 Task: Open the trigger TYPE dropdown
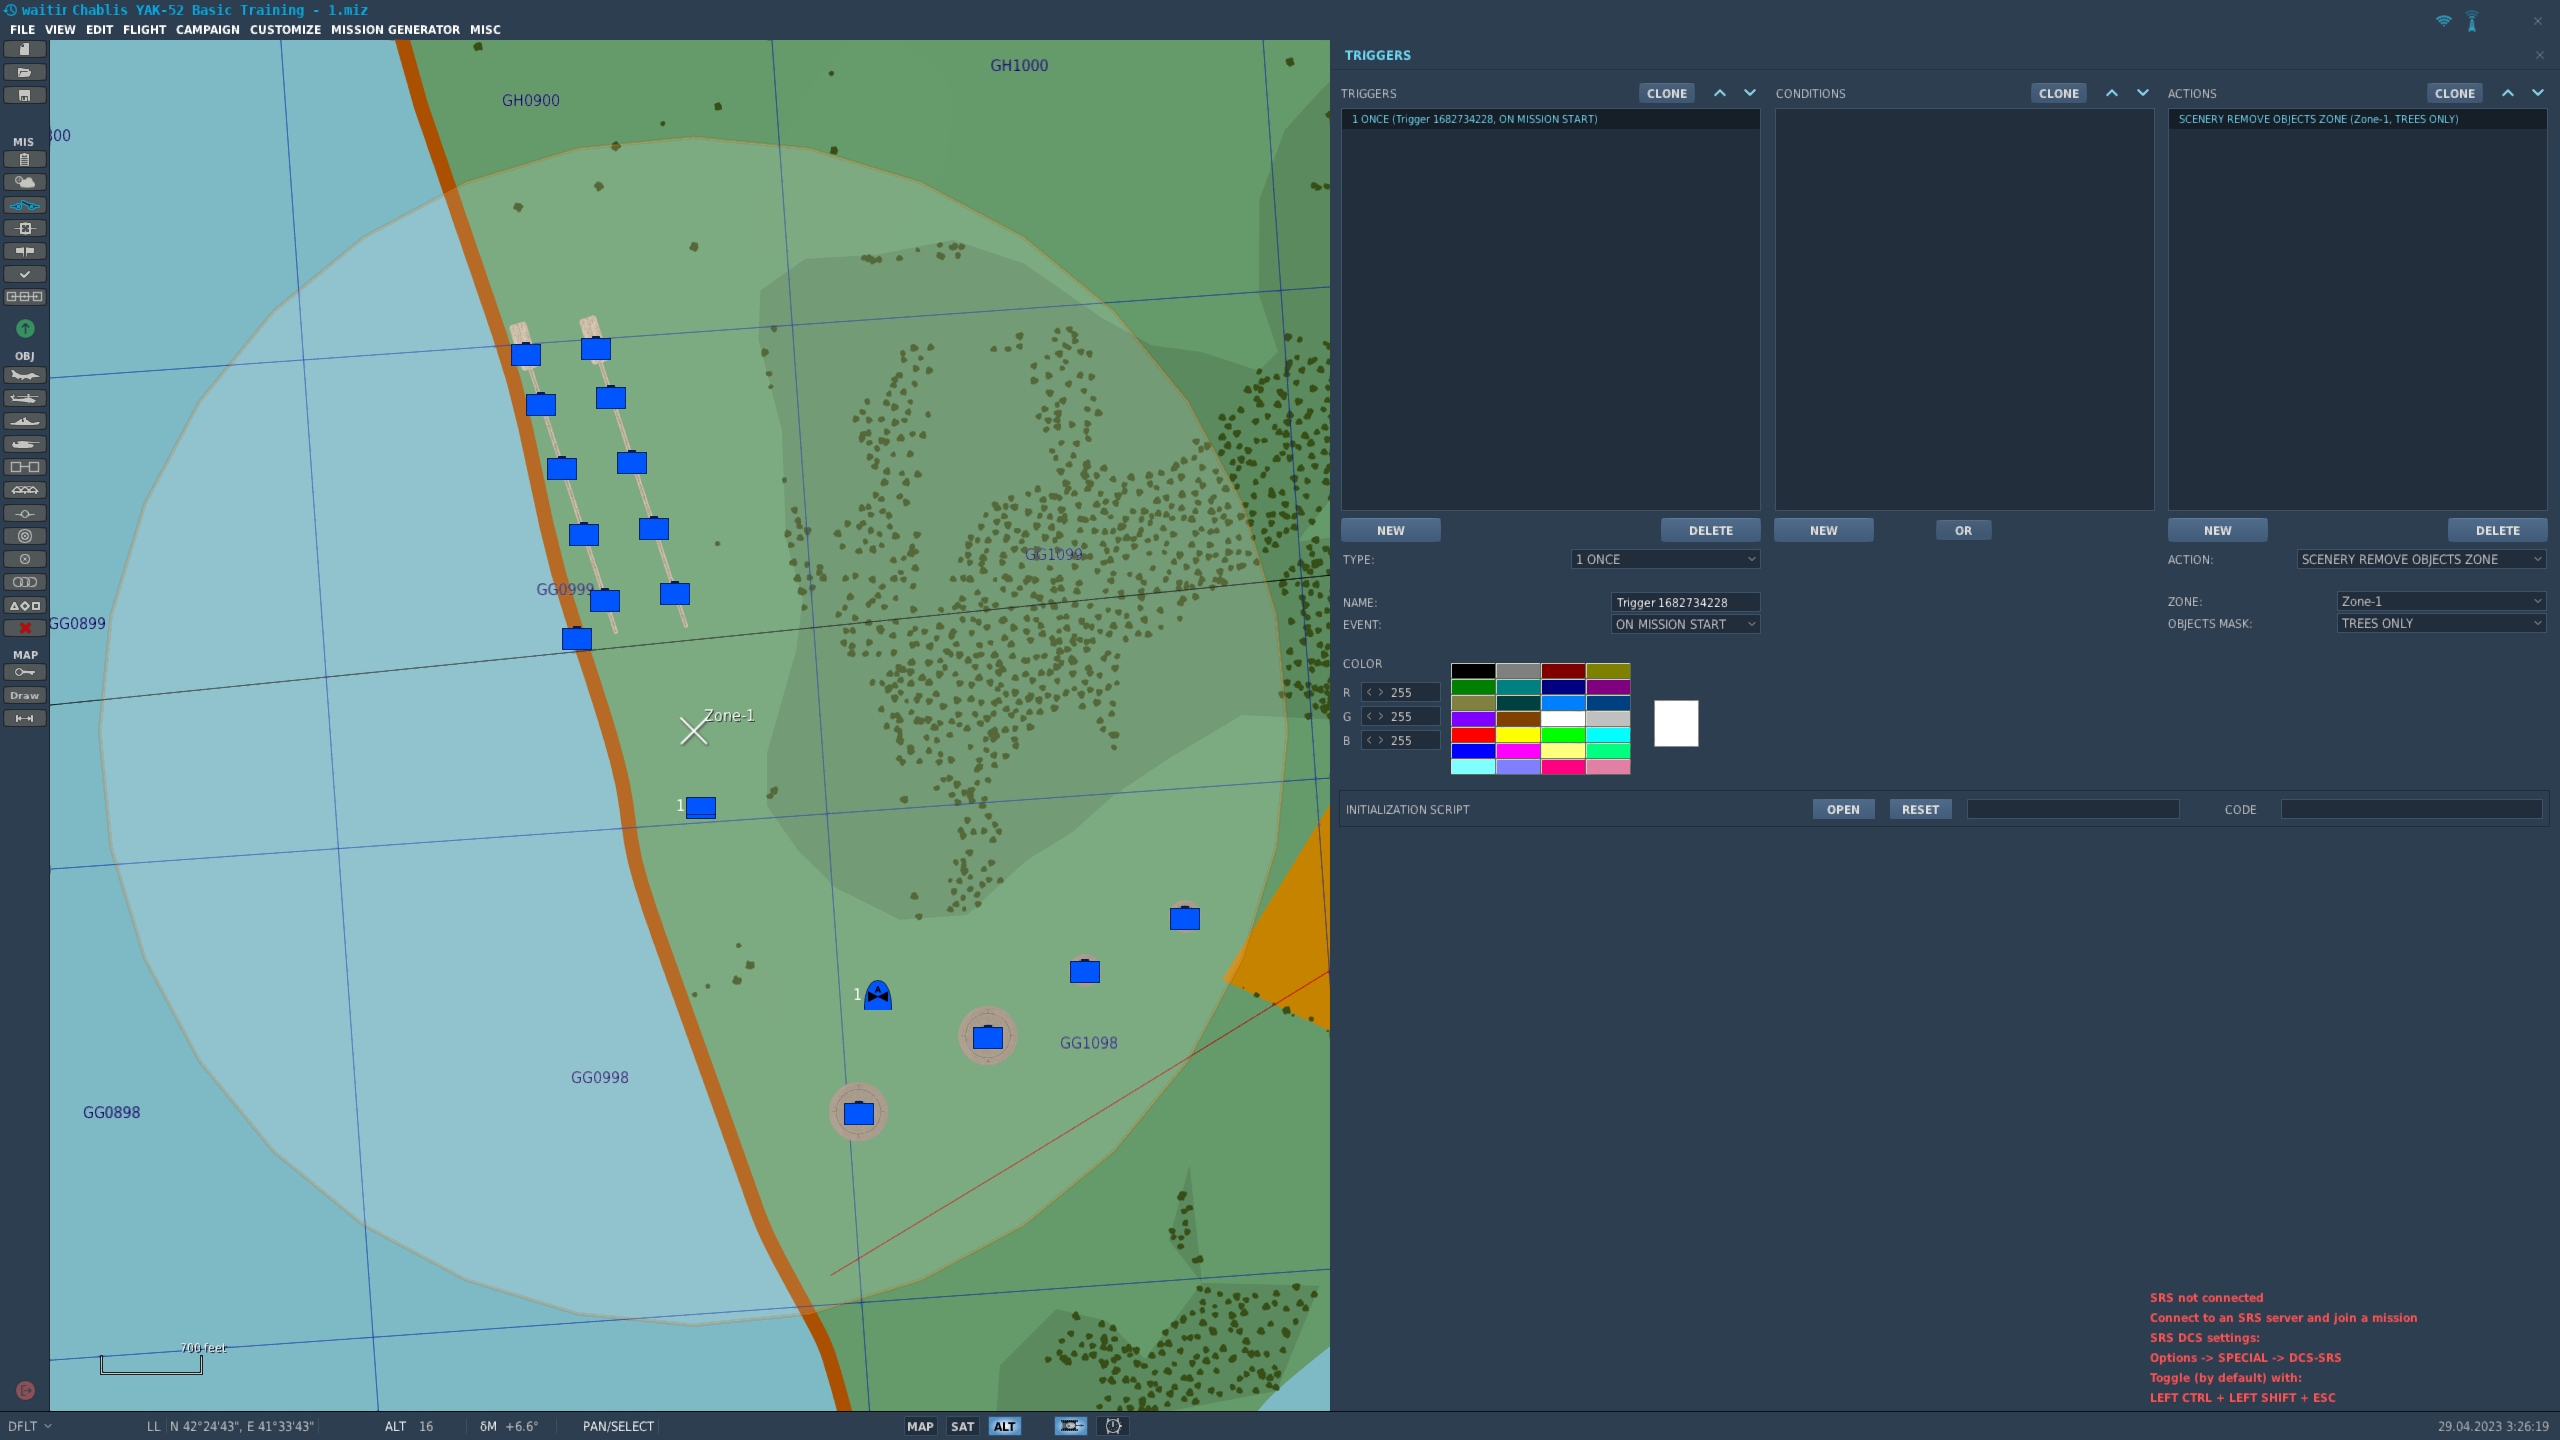1665,559
